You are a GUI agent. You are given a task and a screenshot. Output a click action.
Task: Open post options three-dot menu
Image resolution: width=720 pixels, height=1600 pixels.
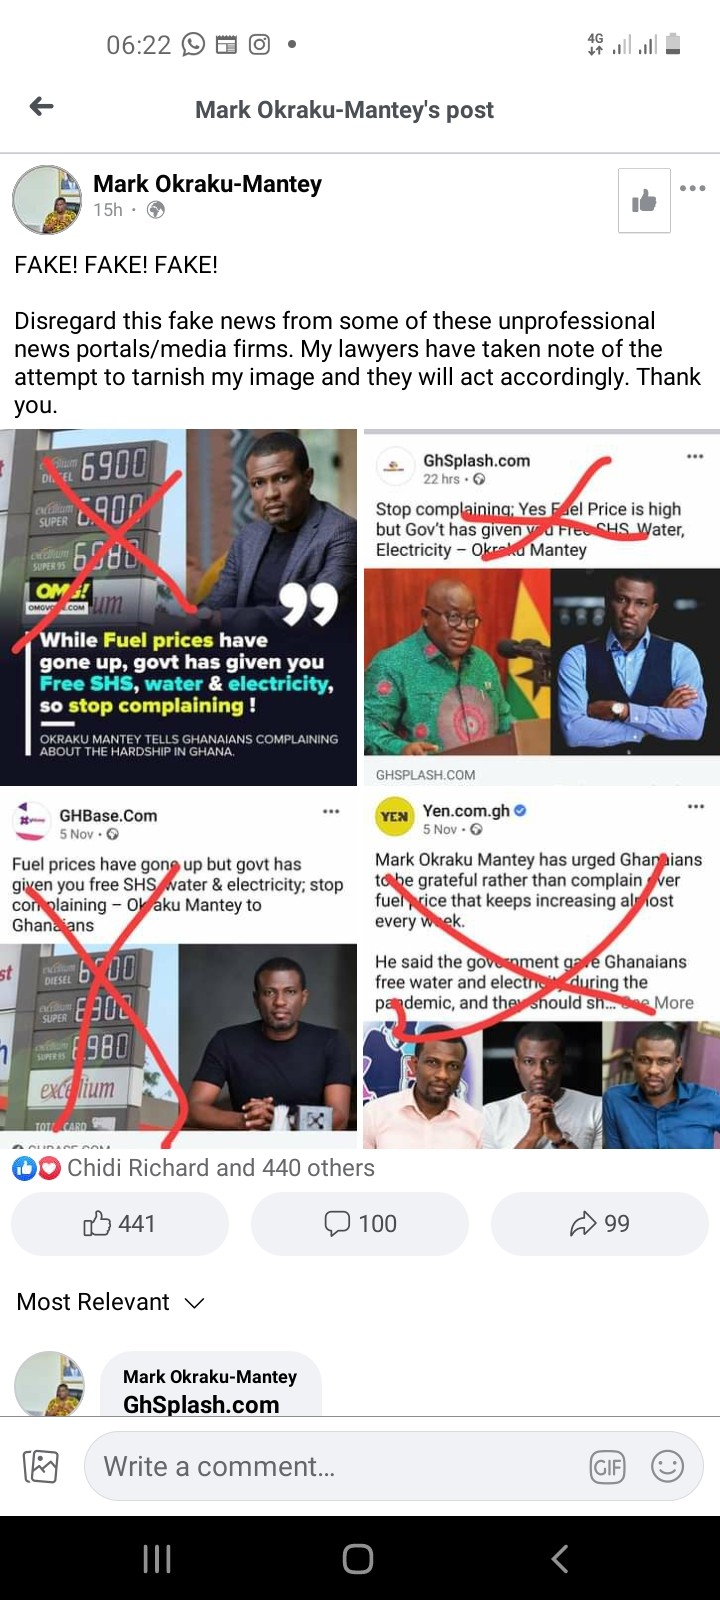[x=692, y=188]
